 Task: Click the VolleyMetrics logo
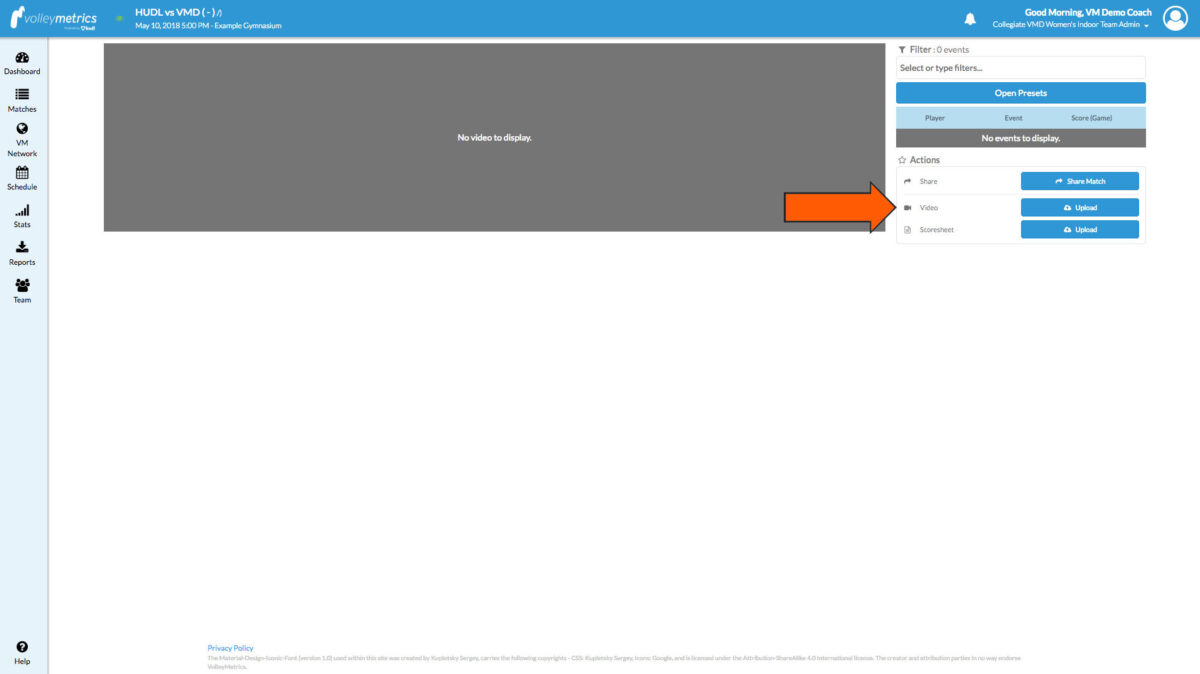55,17
